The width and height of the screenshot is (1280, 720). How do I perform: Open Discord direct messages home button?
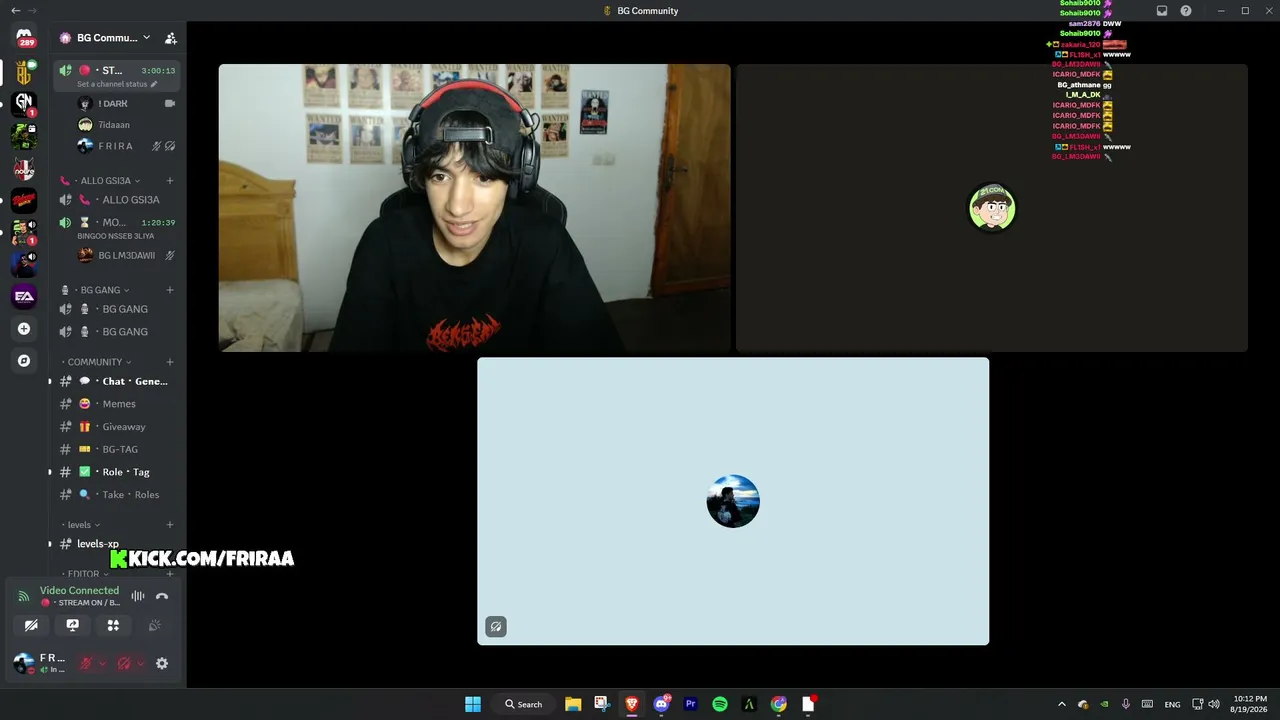24,38
